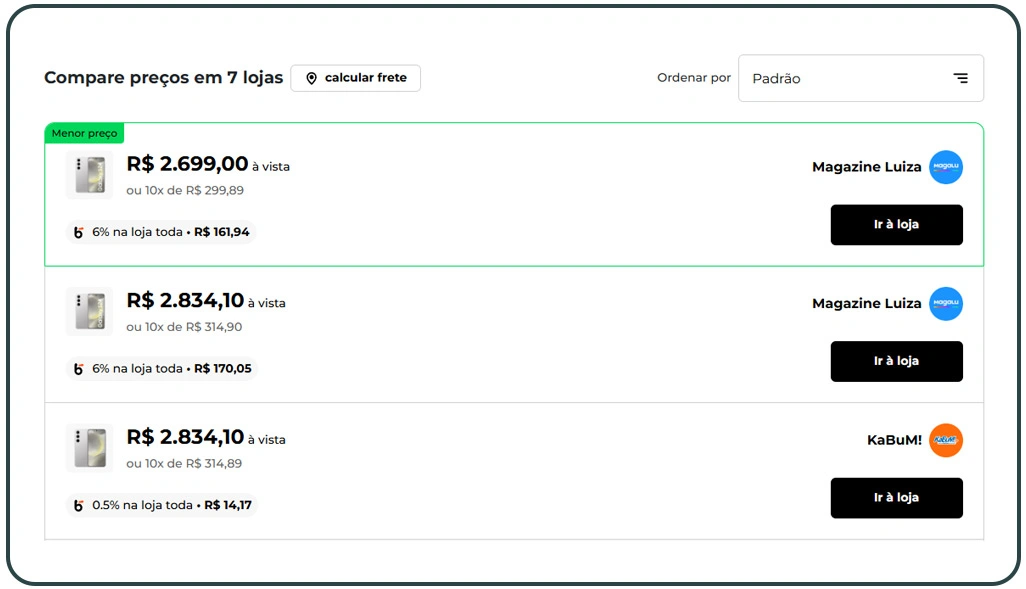1026x589 pixels.
Task: Click the green Menor preço badge
Action: coord(84,132)
